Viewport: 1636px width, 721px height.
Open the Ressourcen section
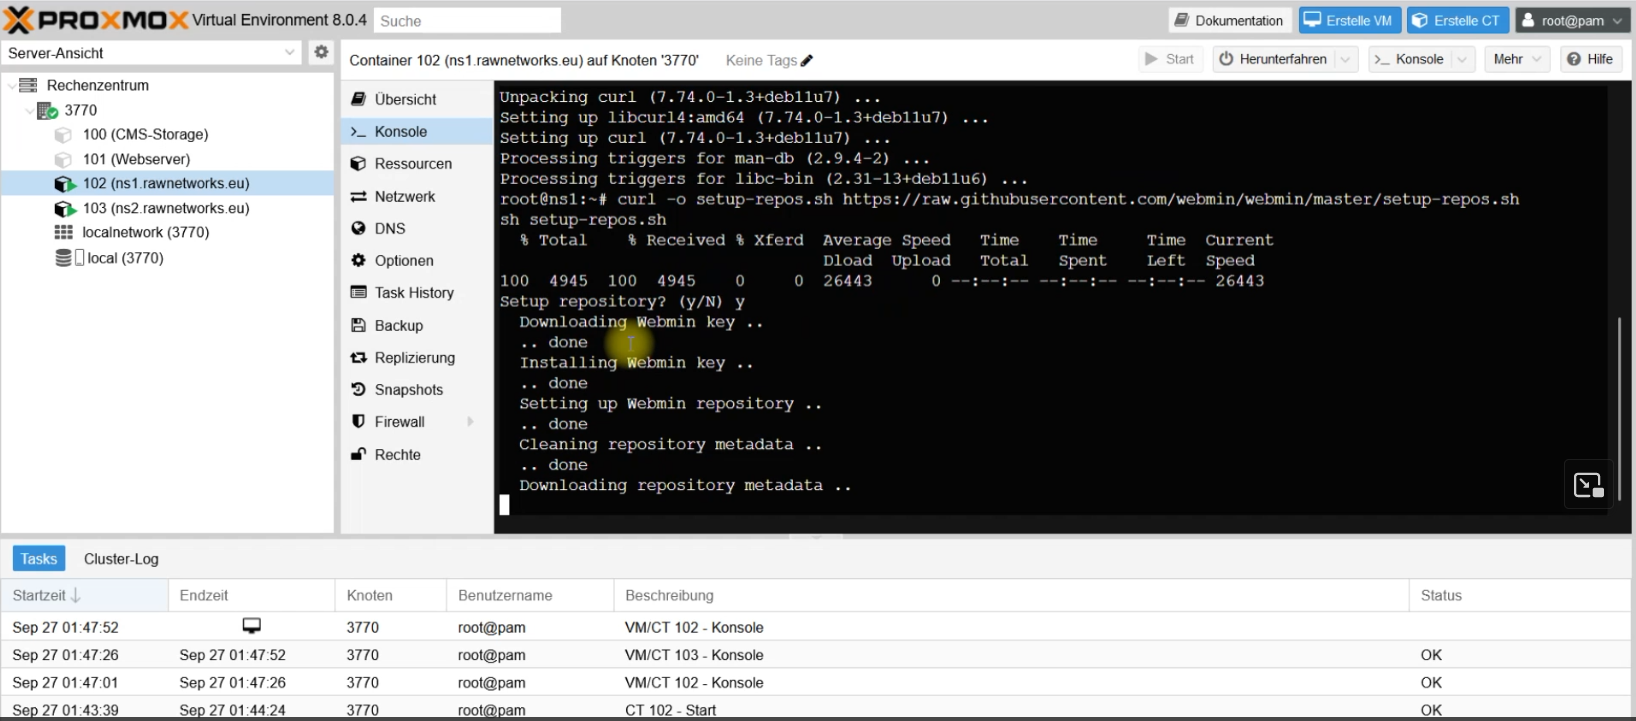click(x=417, y=164)
